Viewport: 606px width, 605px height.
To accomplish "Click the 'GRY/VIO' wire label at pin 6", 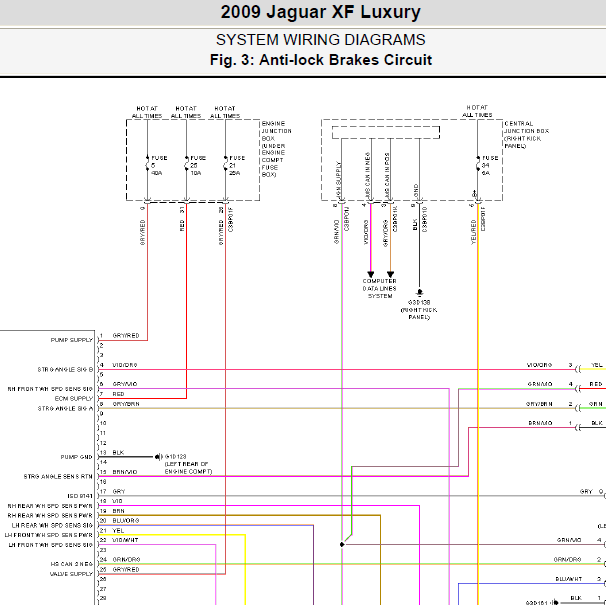I will pyautogui.click(x=124, y=384).
